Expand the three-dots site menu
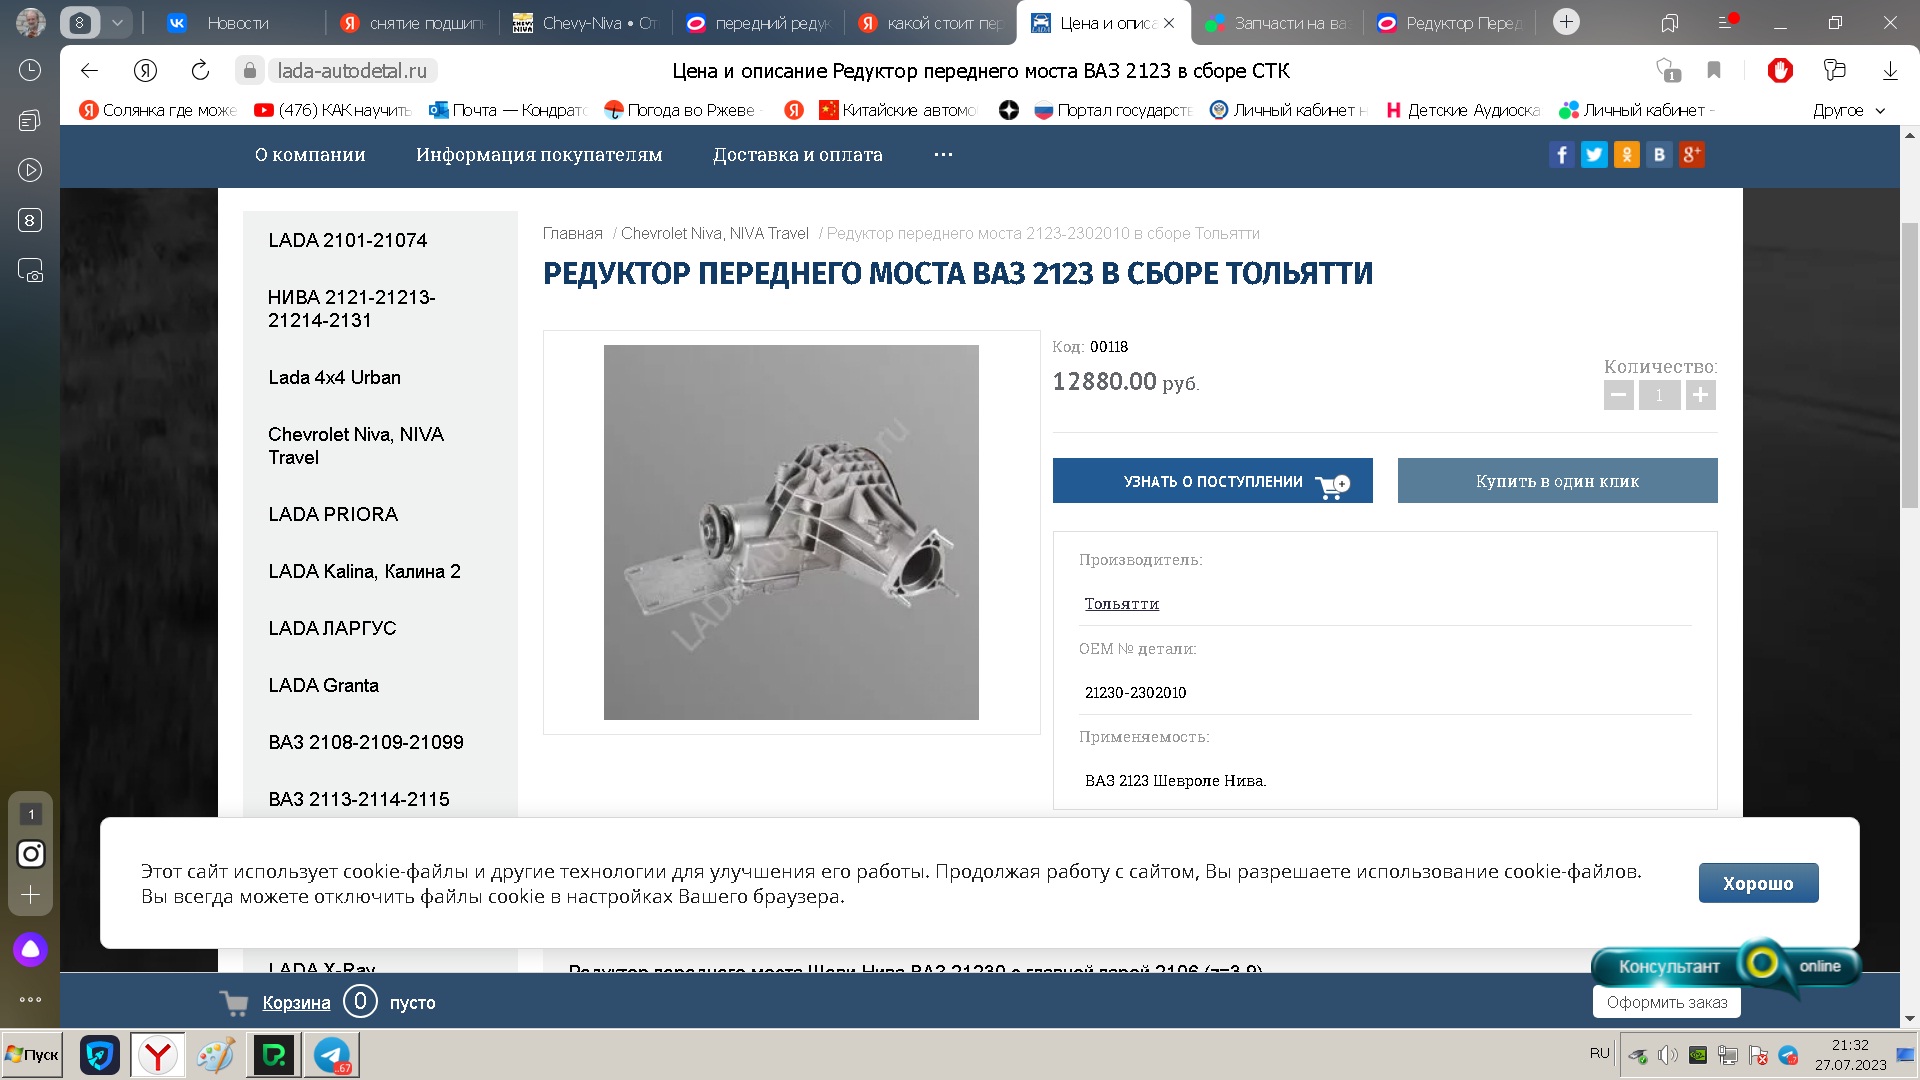The image size is (1920, 1080). point(943,155)
